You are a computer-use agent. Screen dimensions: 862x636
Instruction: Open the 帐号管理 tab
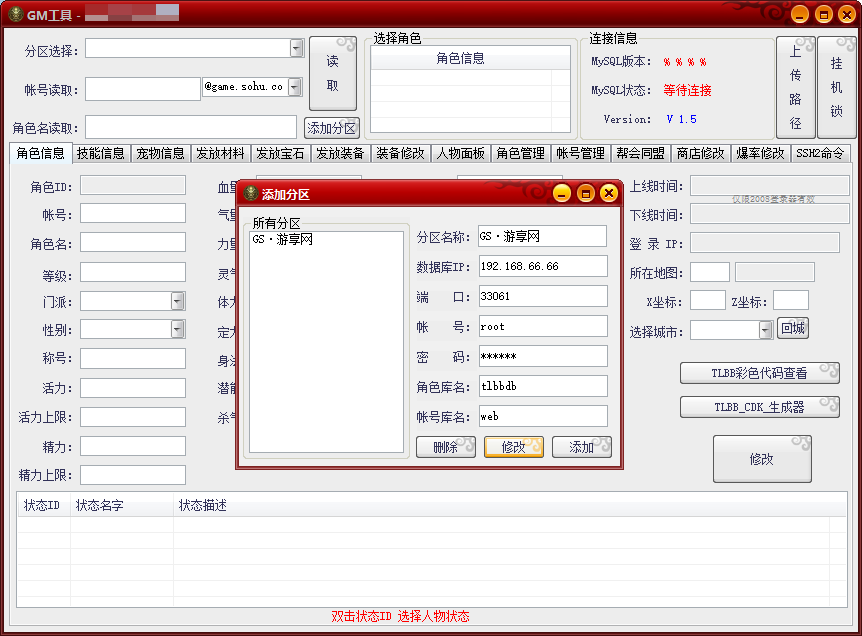click(x=580, y=154)
